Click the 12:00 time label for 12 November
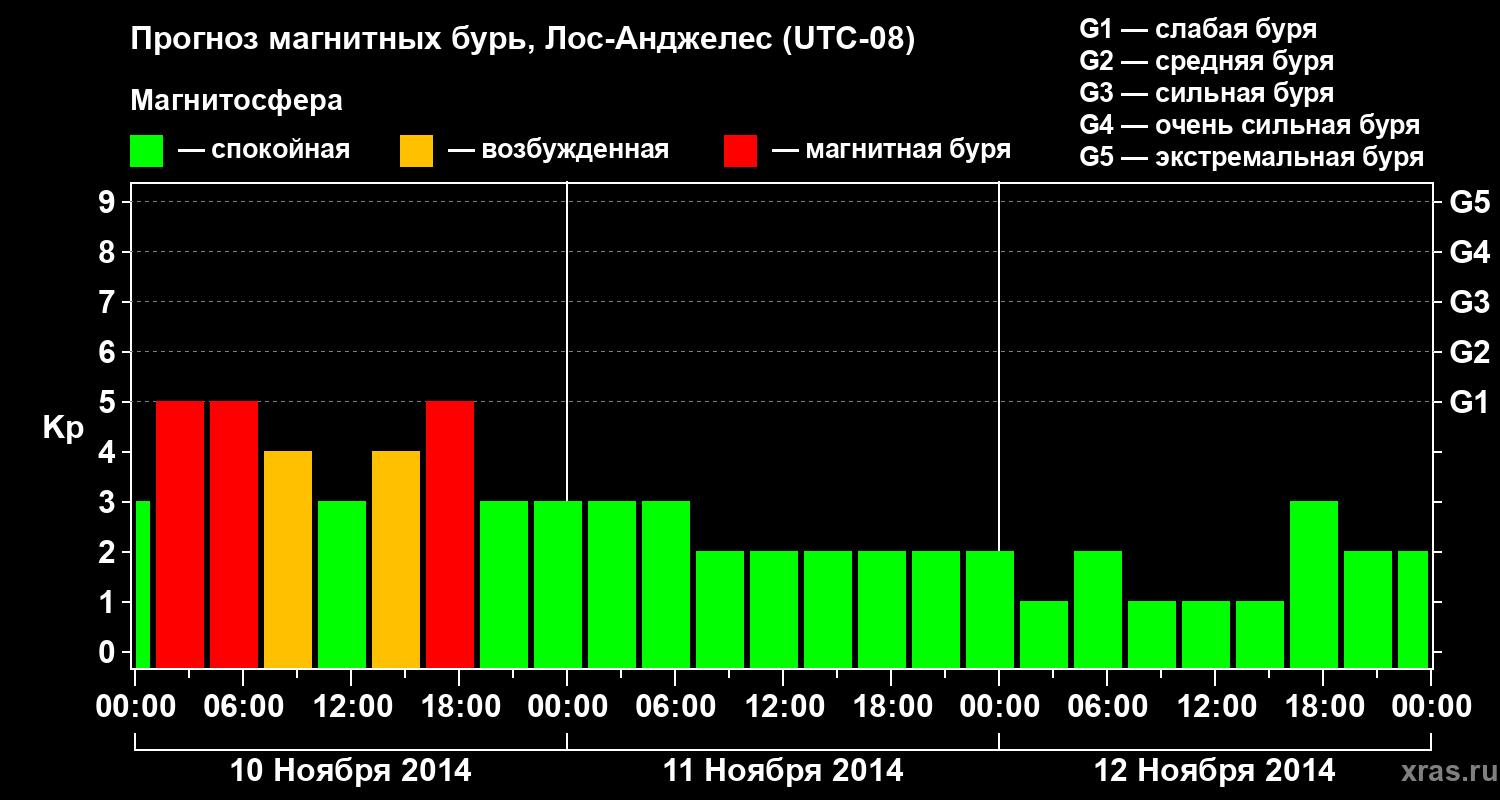 click(1215, 707)
